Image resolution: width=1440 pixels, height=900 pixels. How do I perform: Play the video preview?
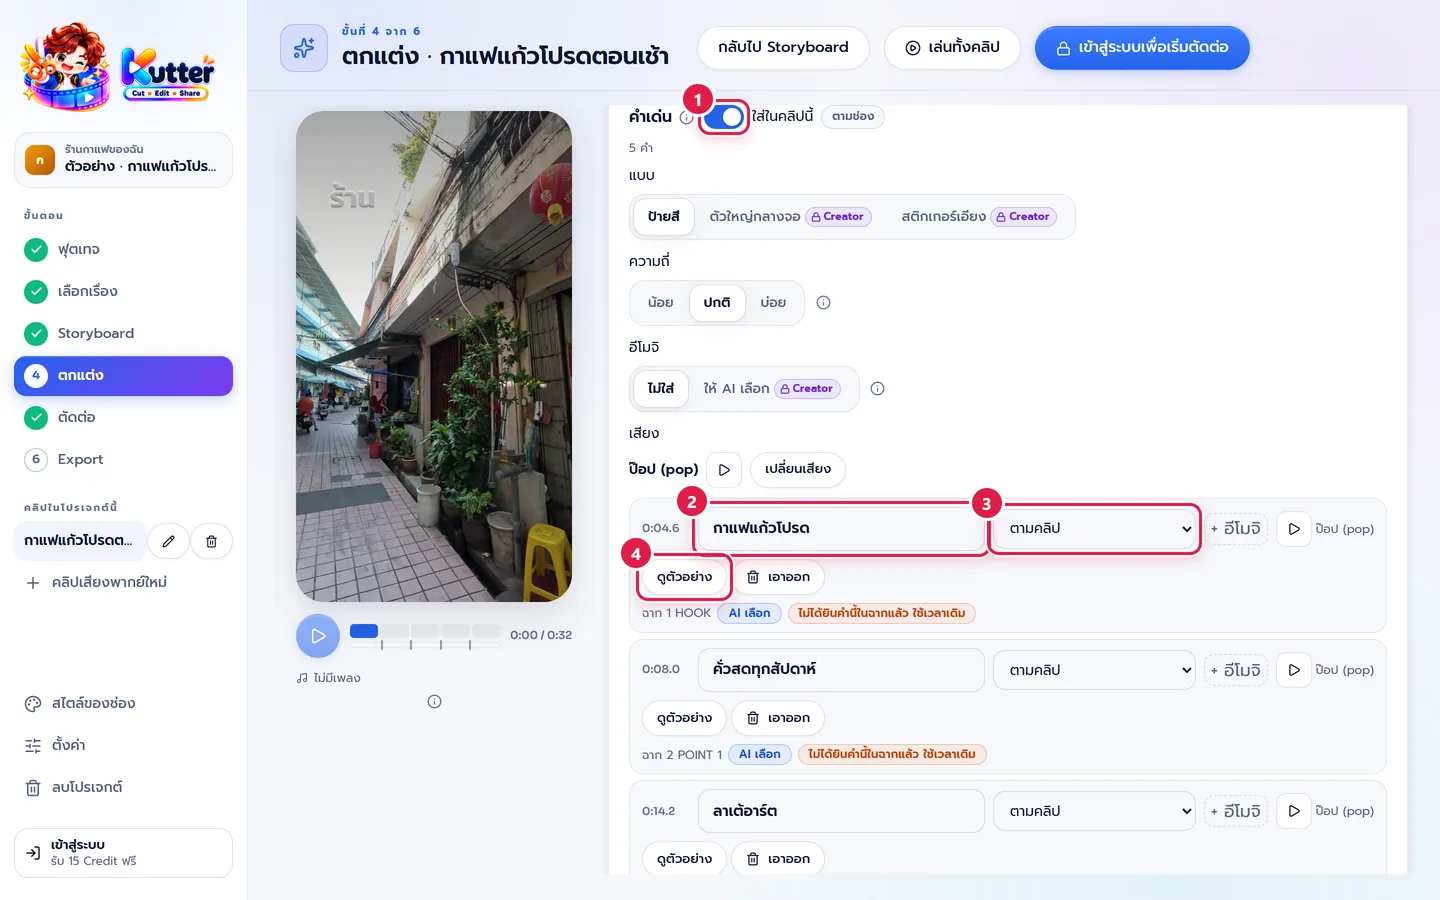click(x=318, y=636)
